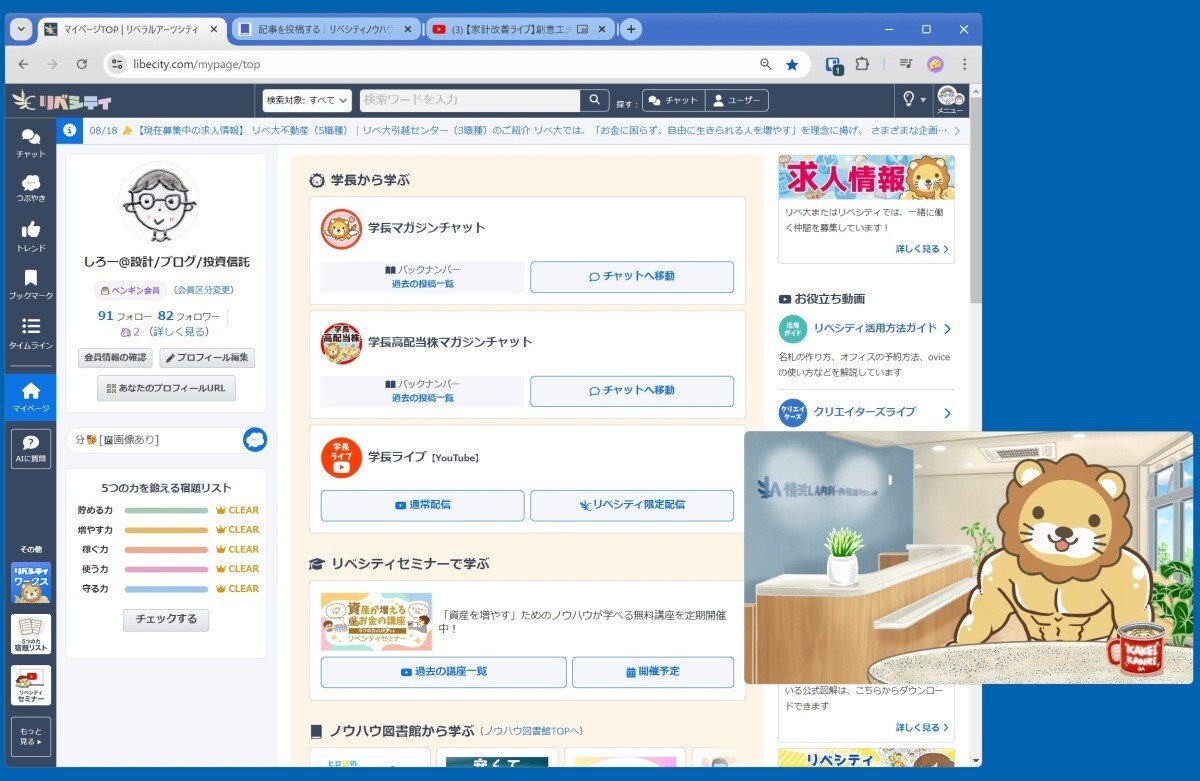Expand もっと見る in the sidebar
1200x781 pixels.
point(30,737)
